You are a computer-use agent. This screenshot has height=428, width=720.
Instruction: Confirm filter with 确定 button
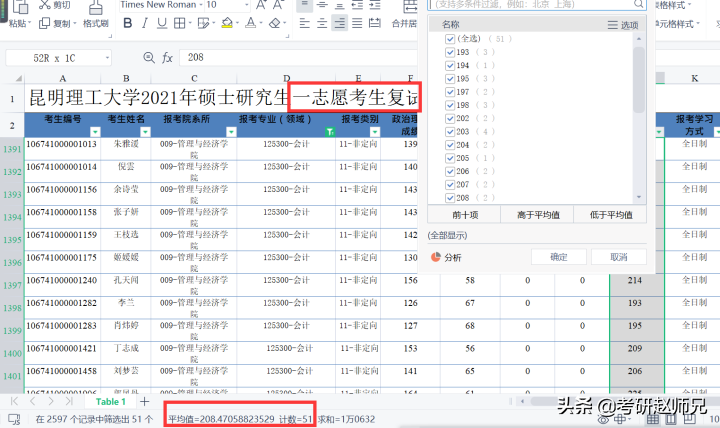coord(559,257)
